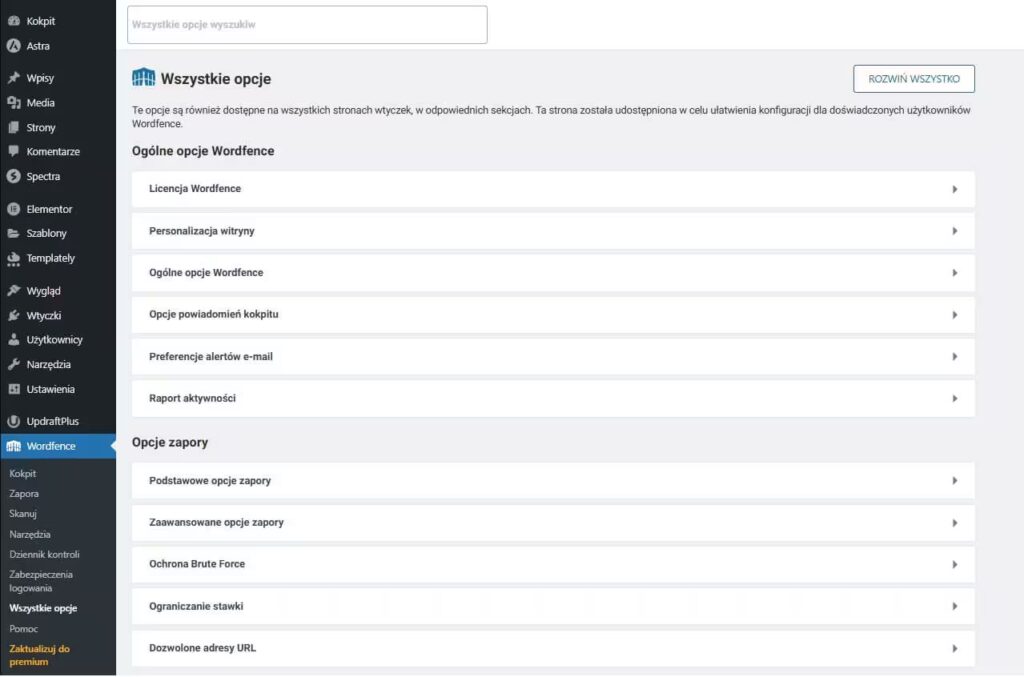The width and height of the screenshot is (1024, 677).
Task: Click the Wordfence fence icon in sidebar
Action: 14,446
